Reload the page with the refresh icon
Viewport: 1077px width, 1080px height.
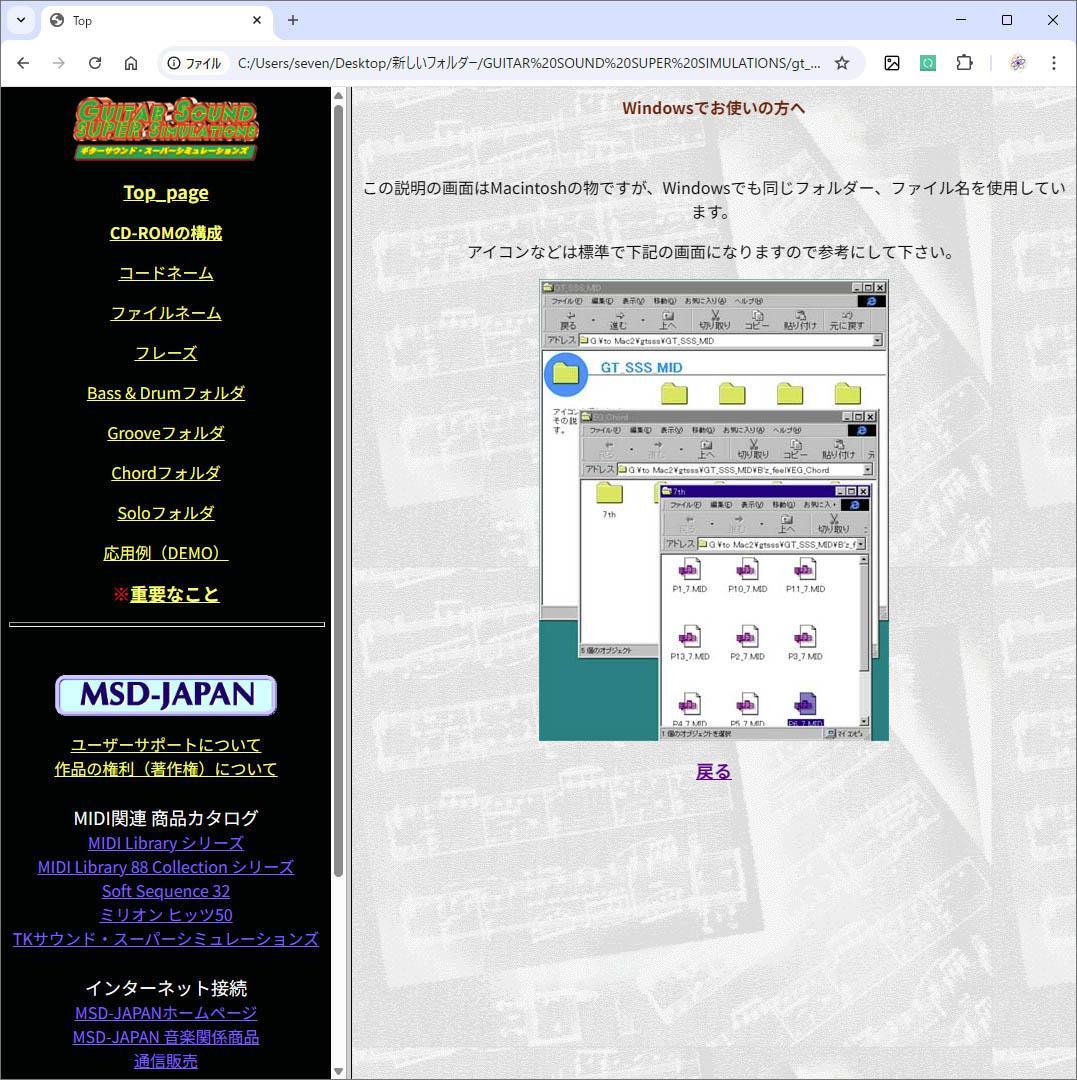tap(95, 63)
